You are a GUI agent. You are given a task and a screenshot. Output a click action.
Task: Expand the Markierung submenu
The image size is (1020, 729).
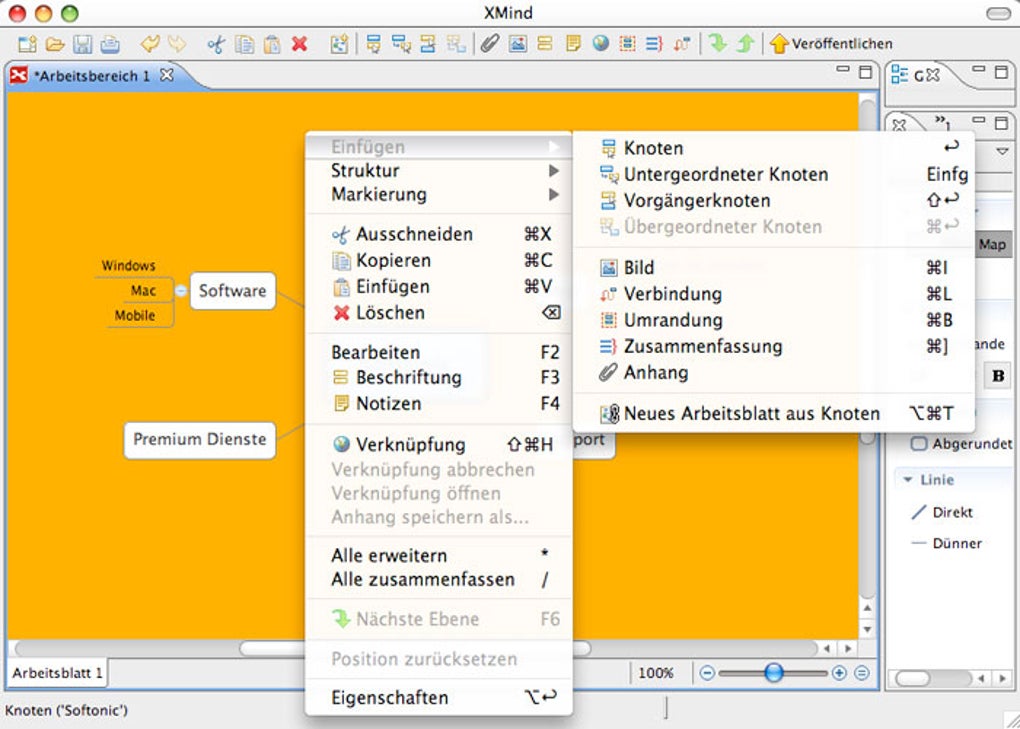point(438,194)
